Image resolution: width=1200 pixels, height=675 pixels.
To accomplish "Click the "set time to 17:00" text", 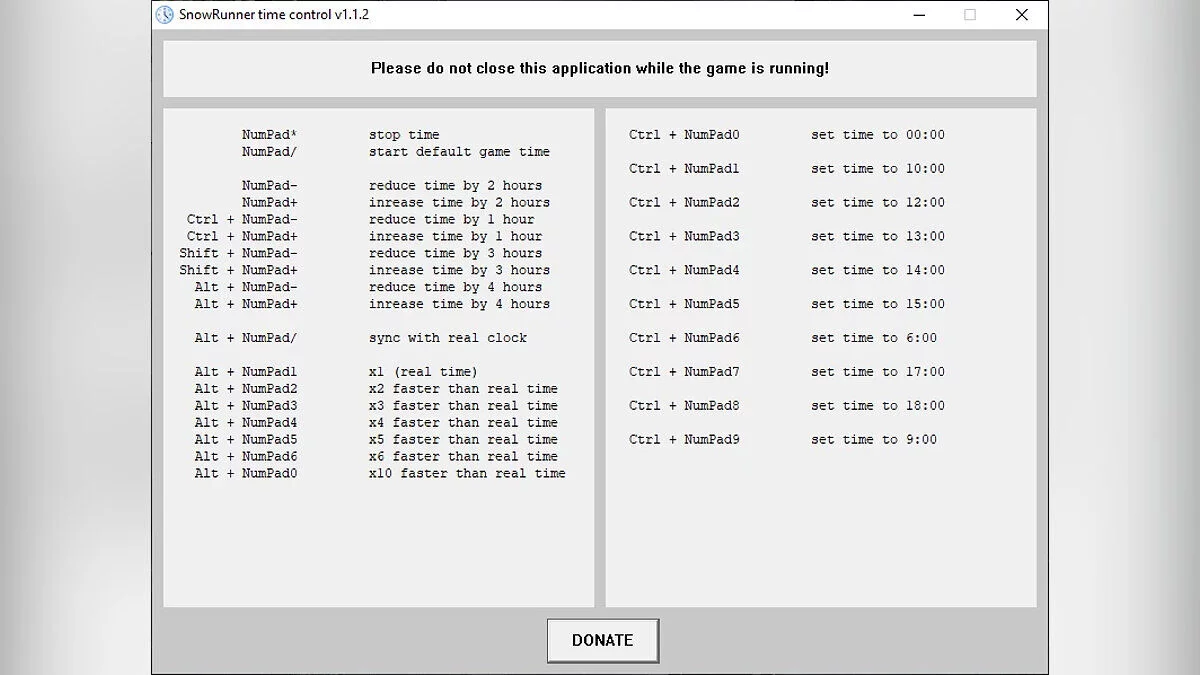I will [x=878, y=372].
